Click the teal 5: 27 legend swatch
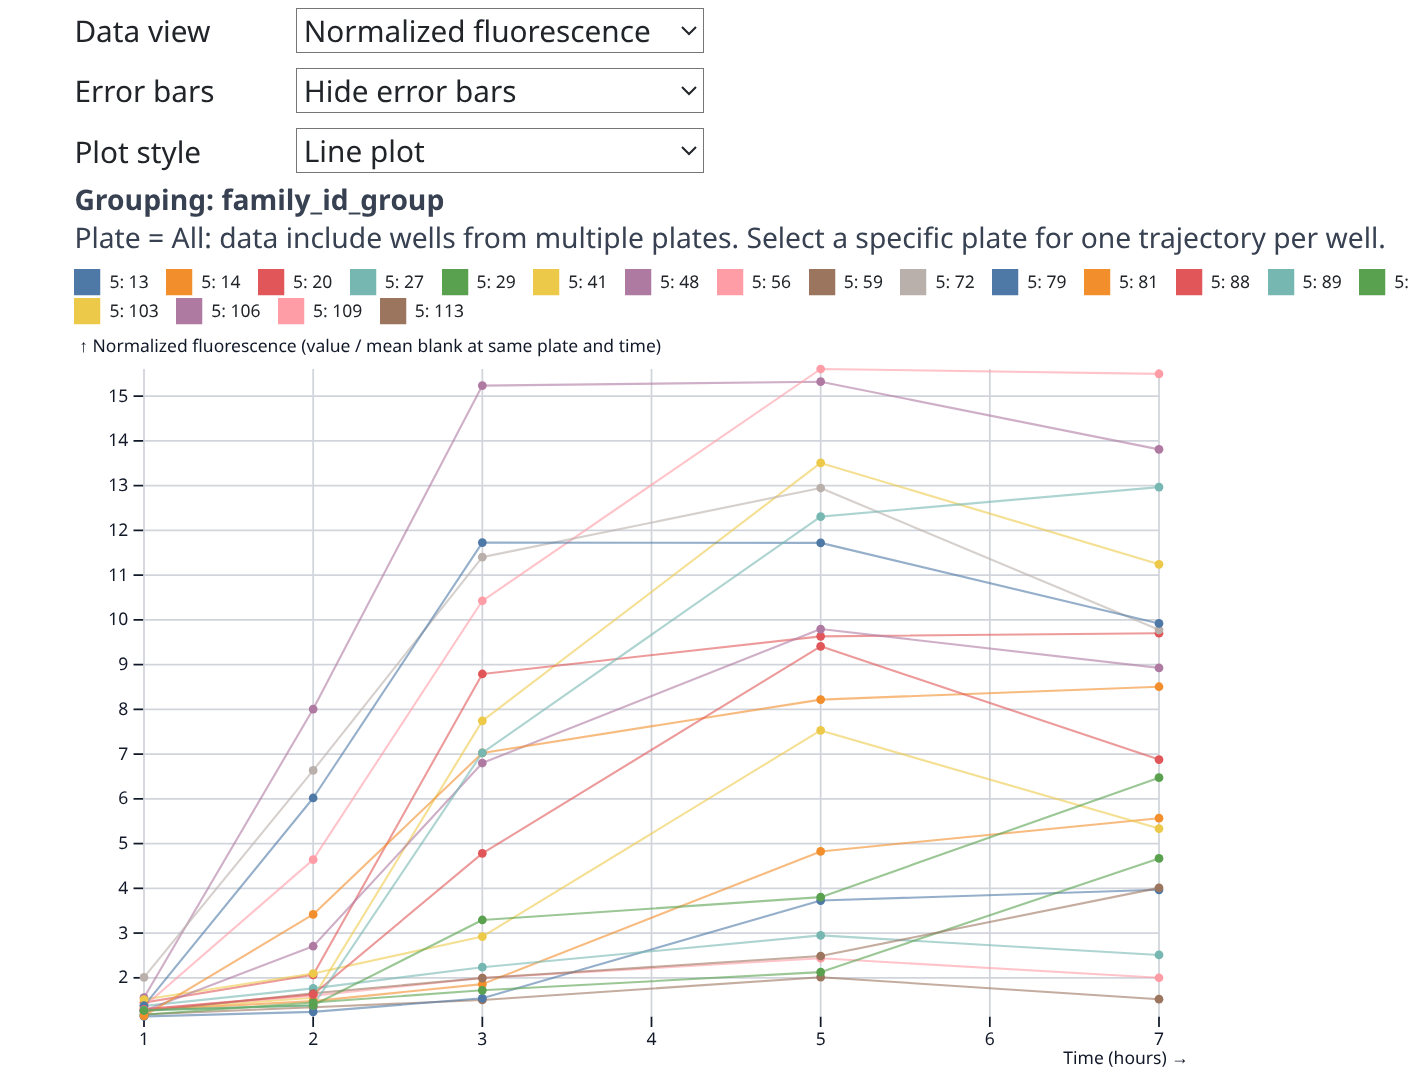 point(363,282)
